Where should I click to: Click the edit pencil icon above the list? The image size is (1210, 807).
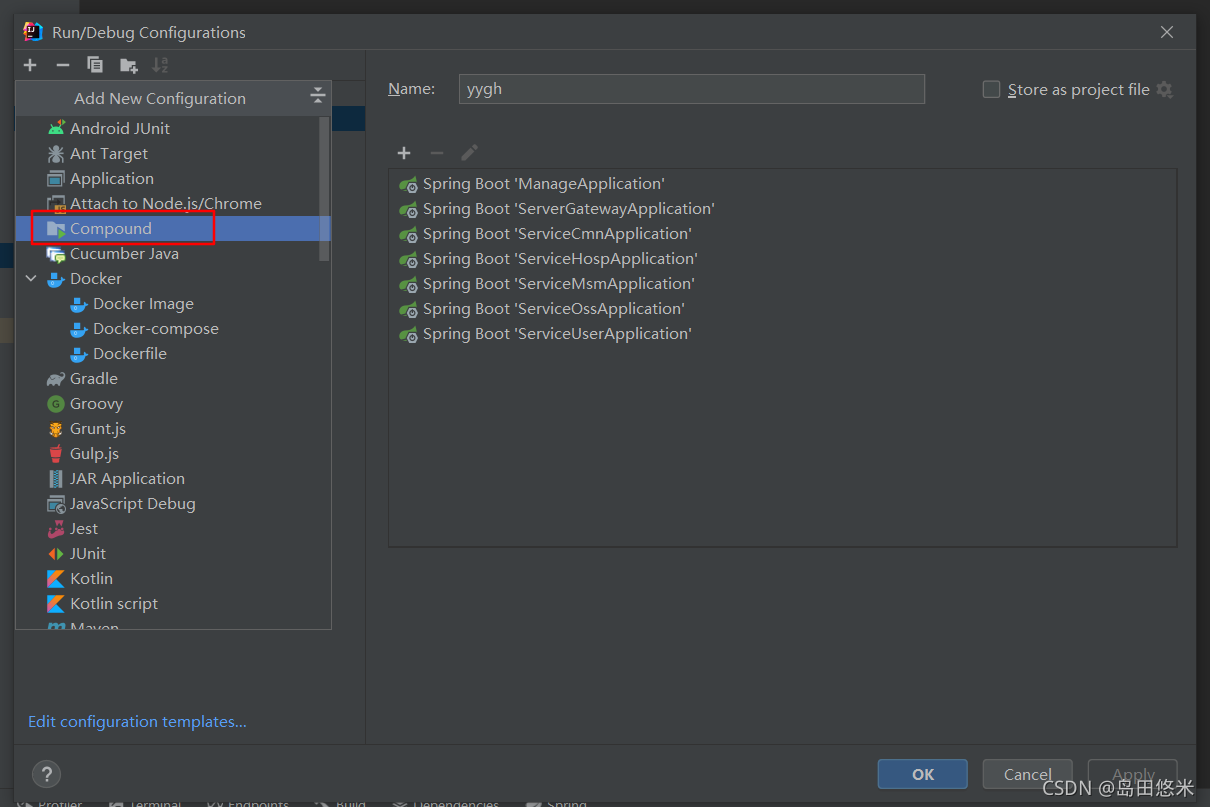[469, 152]
